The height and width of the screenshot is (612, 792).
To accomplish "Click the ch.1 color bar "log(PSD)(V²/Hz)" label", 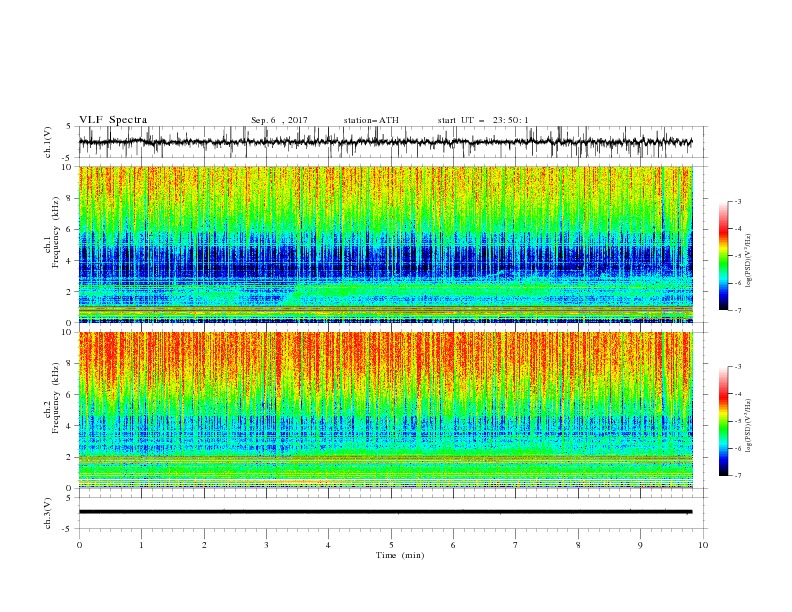I will click(749, 261).
